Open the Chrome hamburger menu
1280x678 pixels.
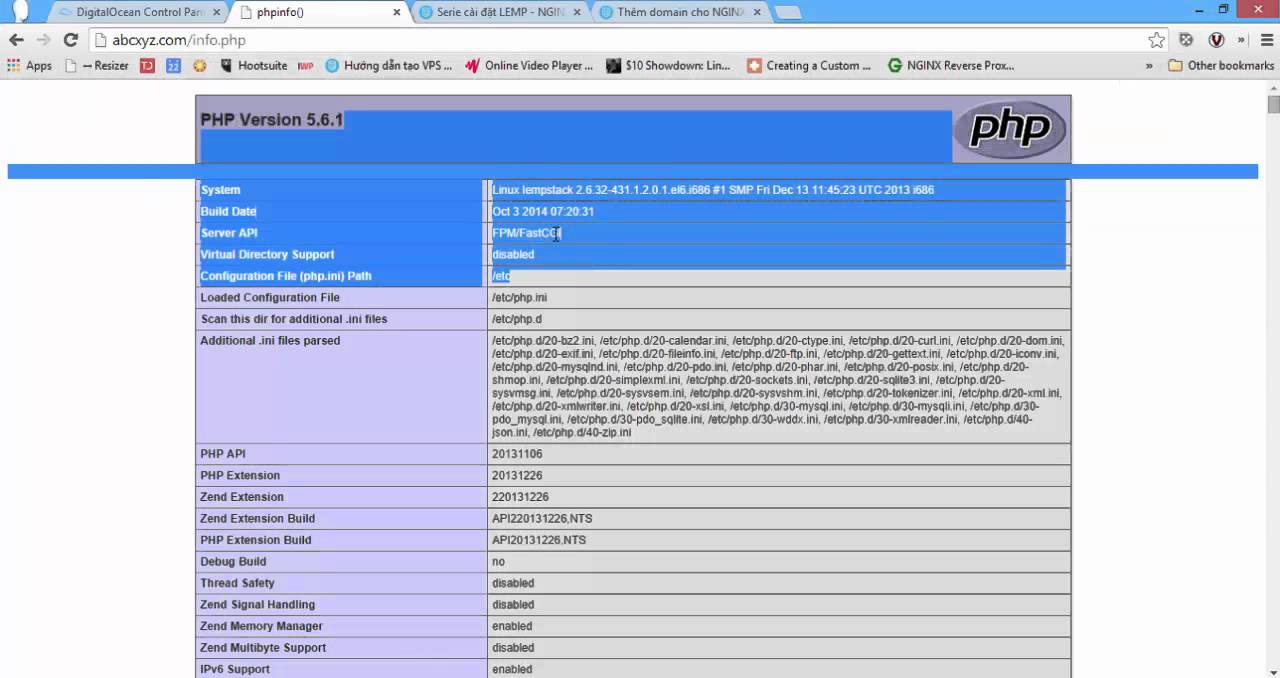(1266, 40)
